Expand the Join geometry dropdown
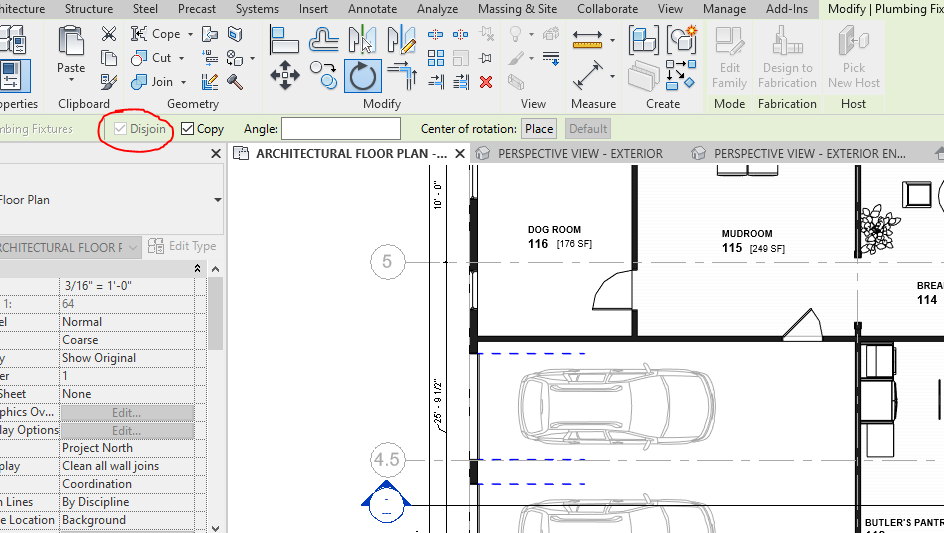Viewport: 944px width, 533px height. 183,82
